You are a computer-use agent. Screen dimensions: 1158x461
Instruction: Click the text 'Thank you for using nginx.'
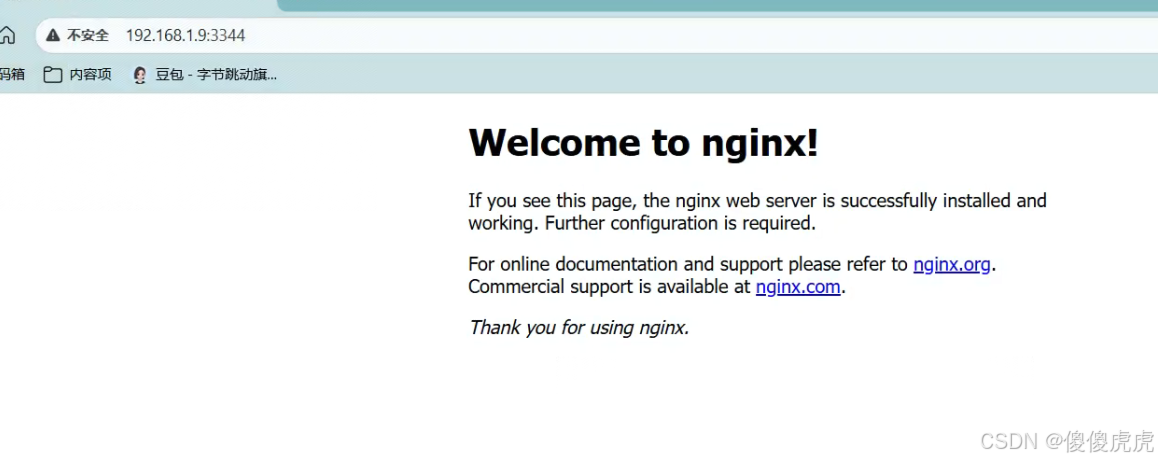tap(579, 327)
